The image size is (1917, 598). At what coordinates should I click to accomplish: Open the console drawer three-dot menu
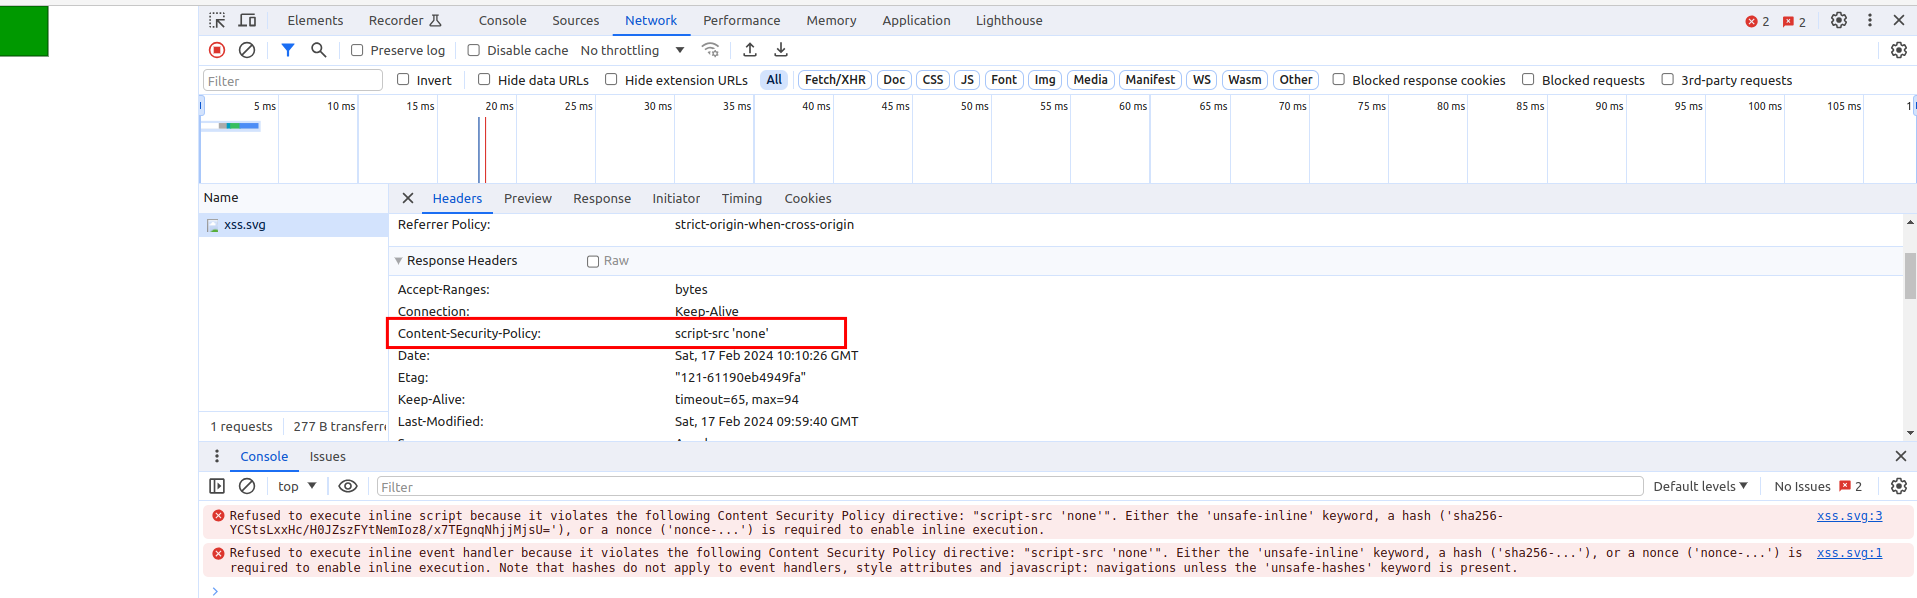[x=217, y=456]
